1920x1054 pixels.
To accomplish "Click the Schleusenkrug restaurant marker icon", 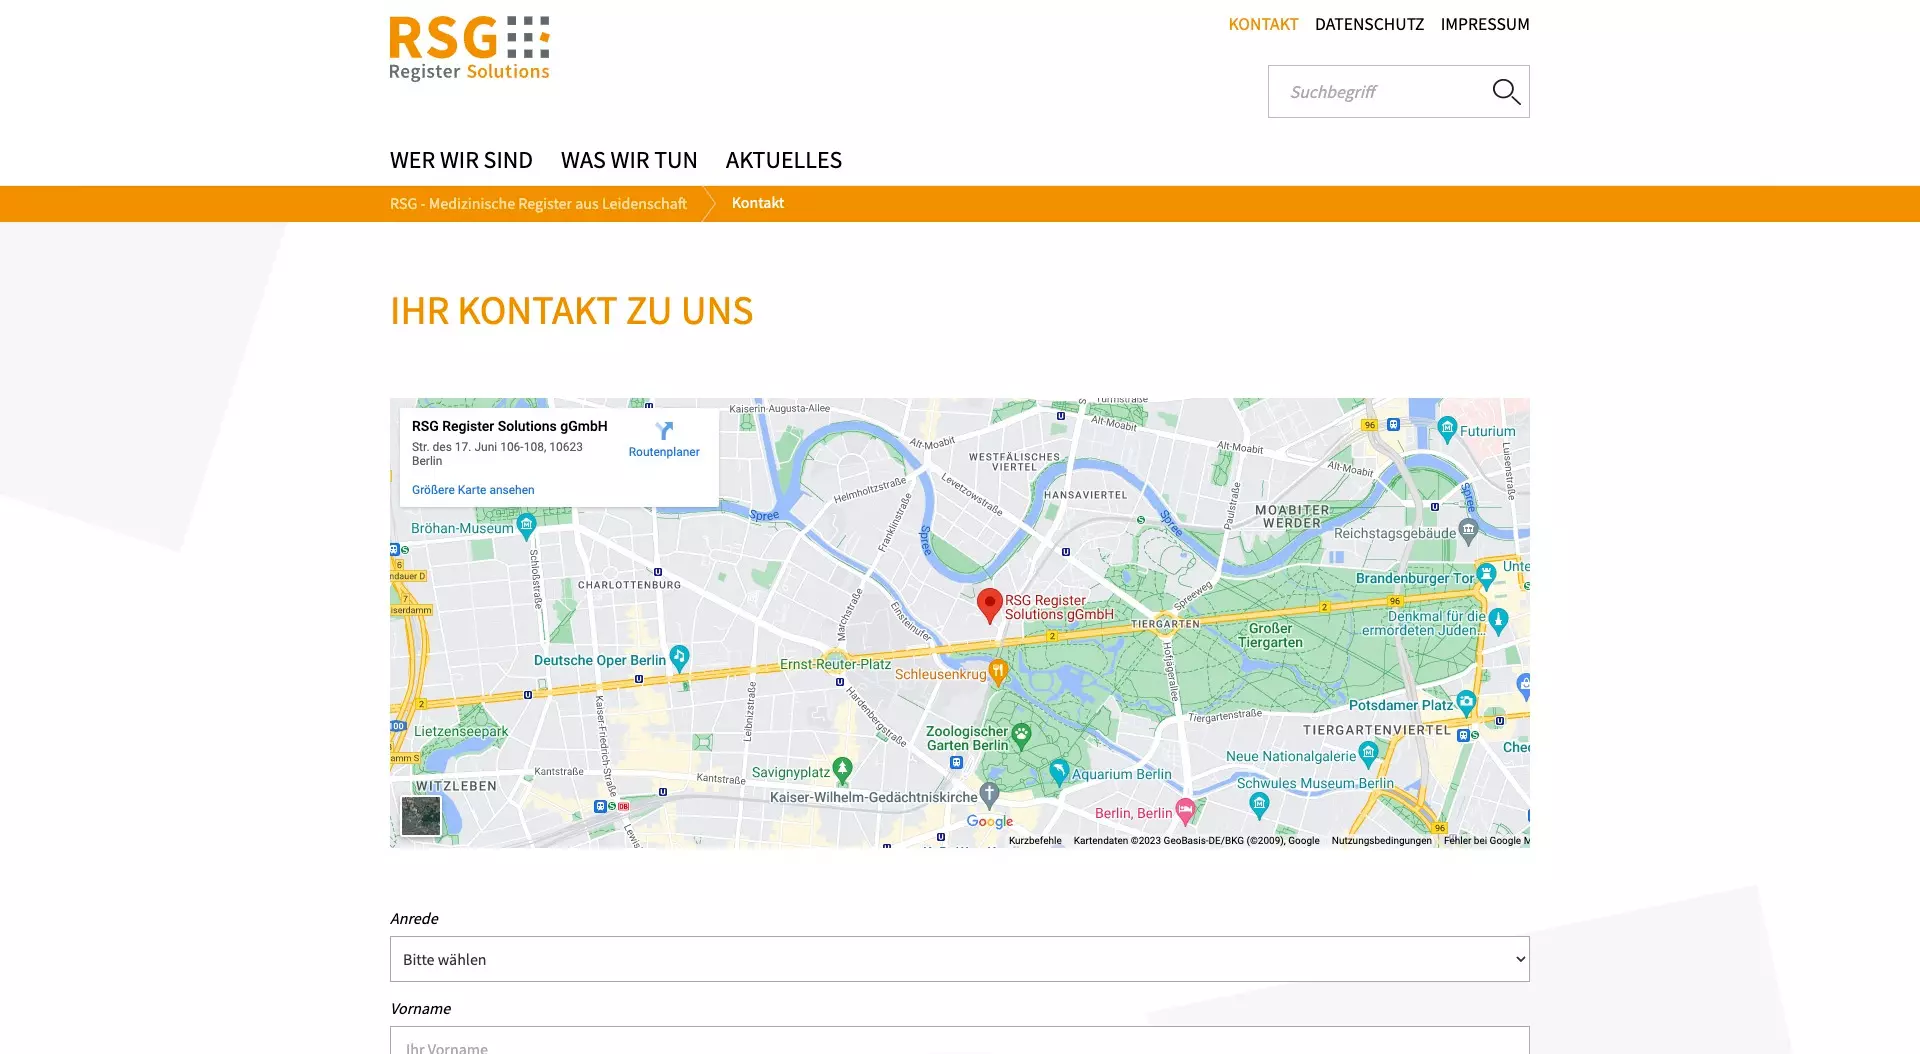I will click(997, 671).
